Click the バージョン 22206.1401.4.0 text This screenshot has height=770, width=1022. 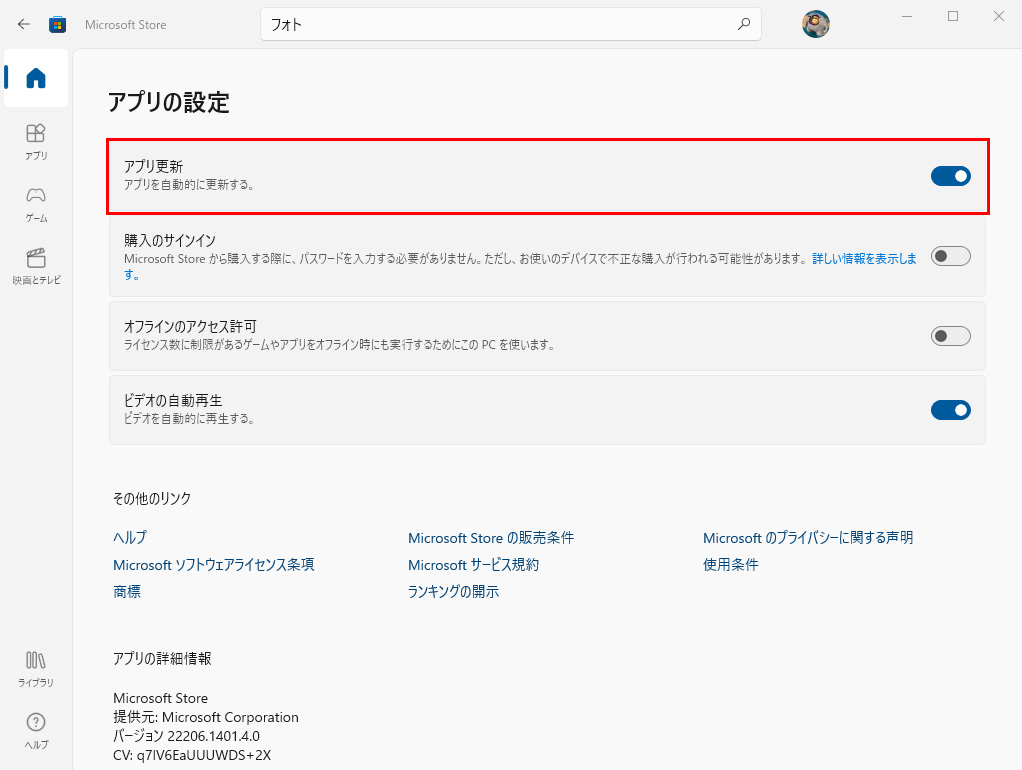(186, 736)
